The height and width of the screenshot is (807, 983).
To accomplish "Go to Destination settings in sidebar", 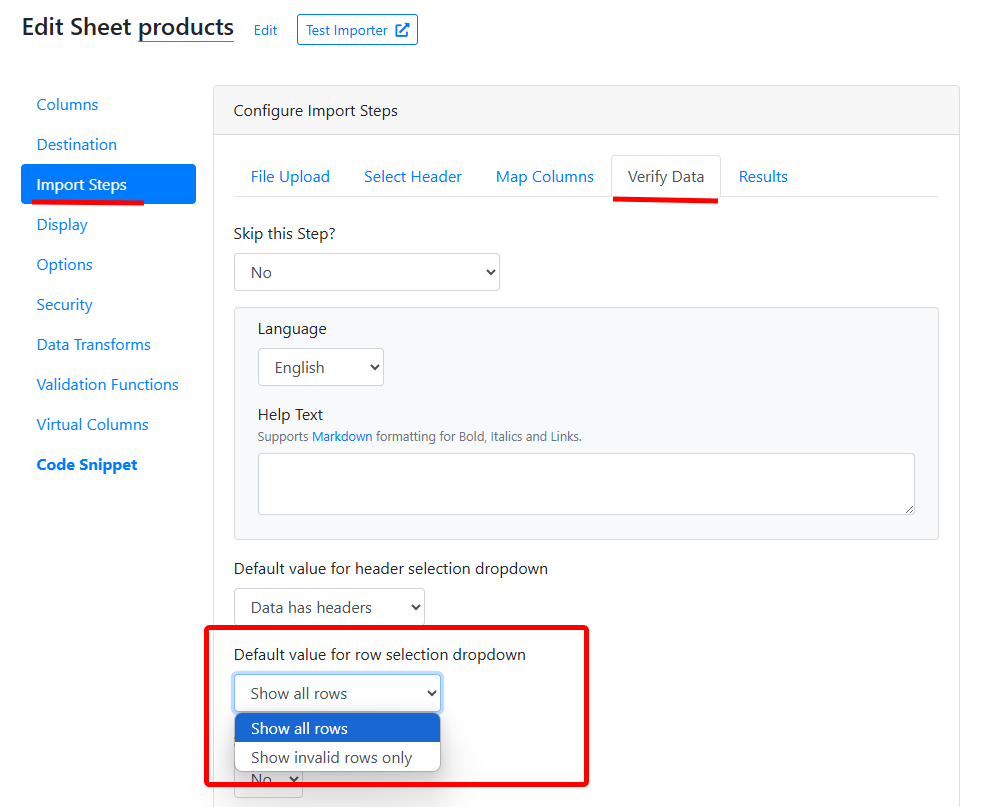I will click(x=76, y=145).
